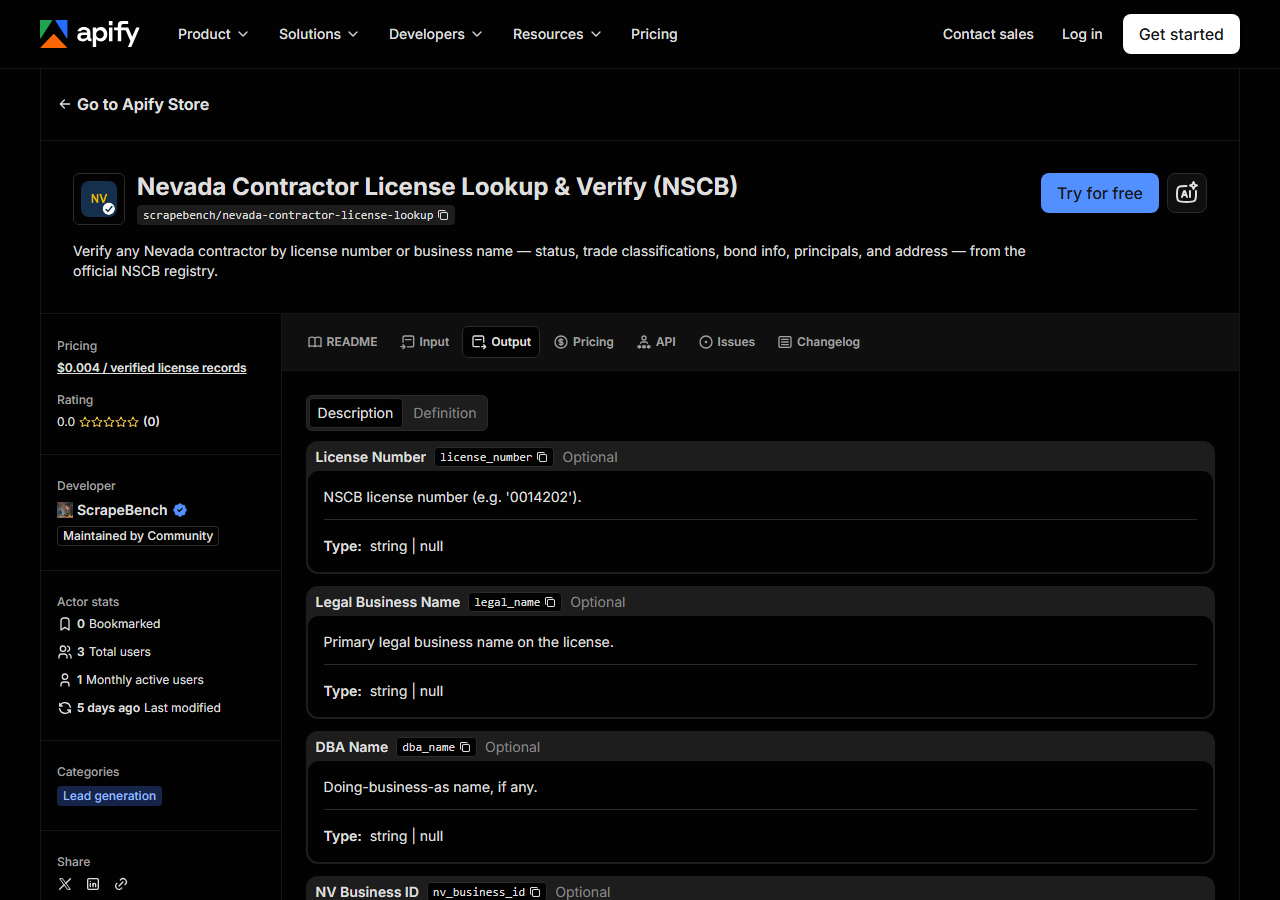Image resolution: width=1280 pixels, height=900 pixels.
Task: Switch to the Definition view
Action: [x=445, y=413]
